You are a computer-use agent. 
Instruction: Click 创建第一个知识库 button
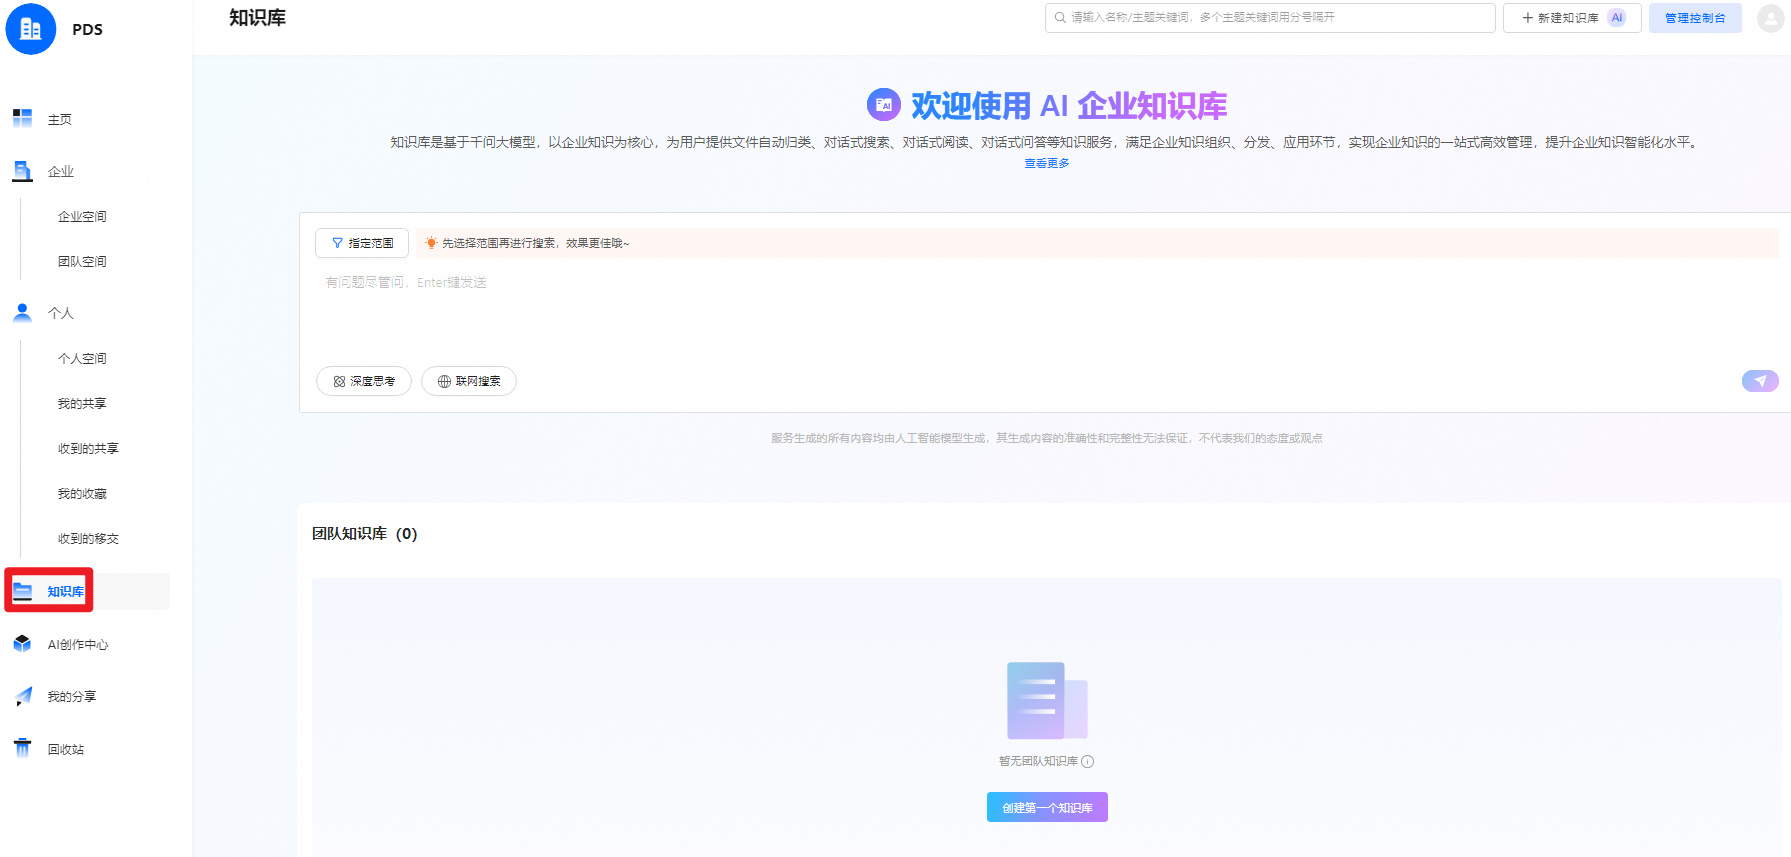coord(1047,807)
